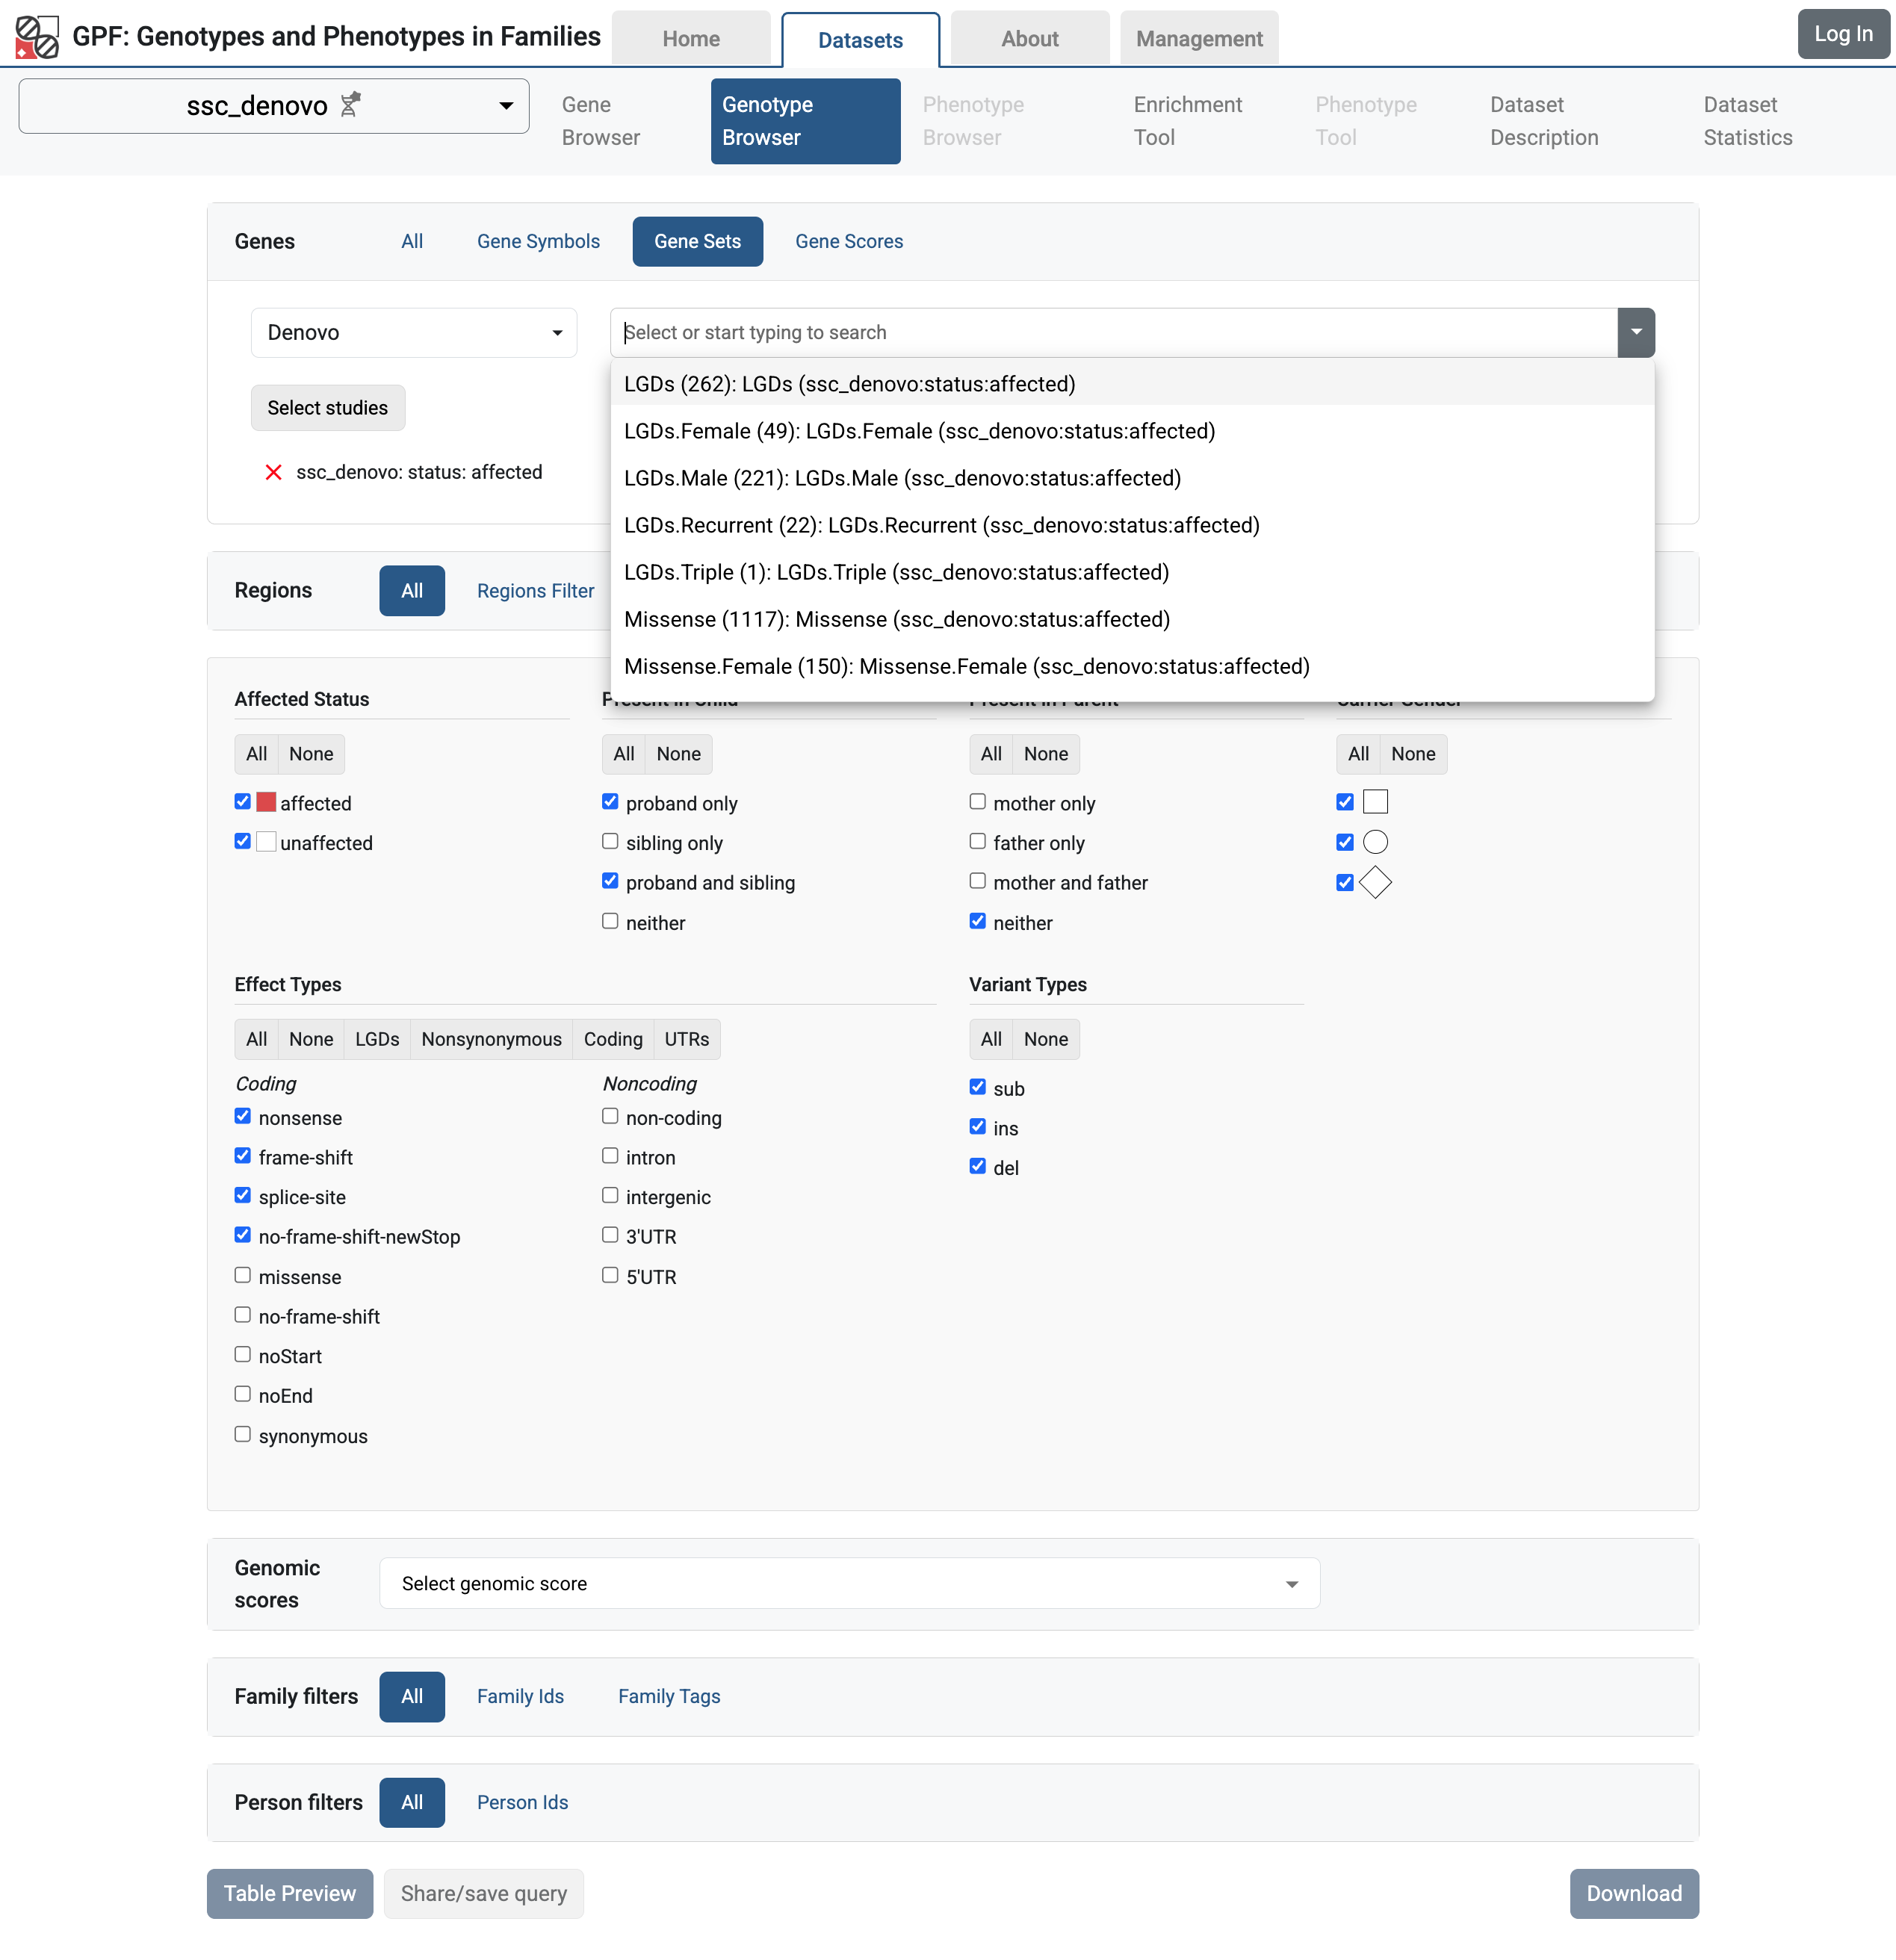The height and width of the screenshot is (1960, 1896).
Task: Click the DNA helix icon beside ssc_denovo
Action: click(x=350, y=104)
